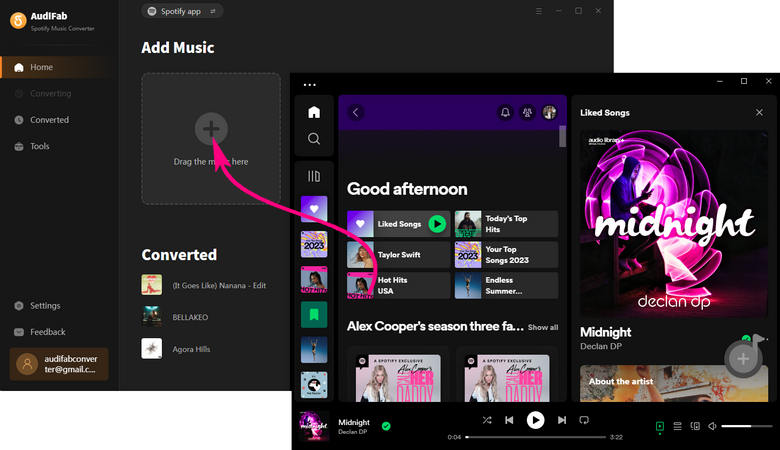Screen dimensions: 780x450
Task: Open Hot Hits playlist in library sidebar
Action: click(x=314, y=279)
